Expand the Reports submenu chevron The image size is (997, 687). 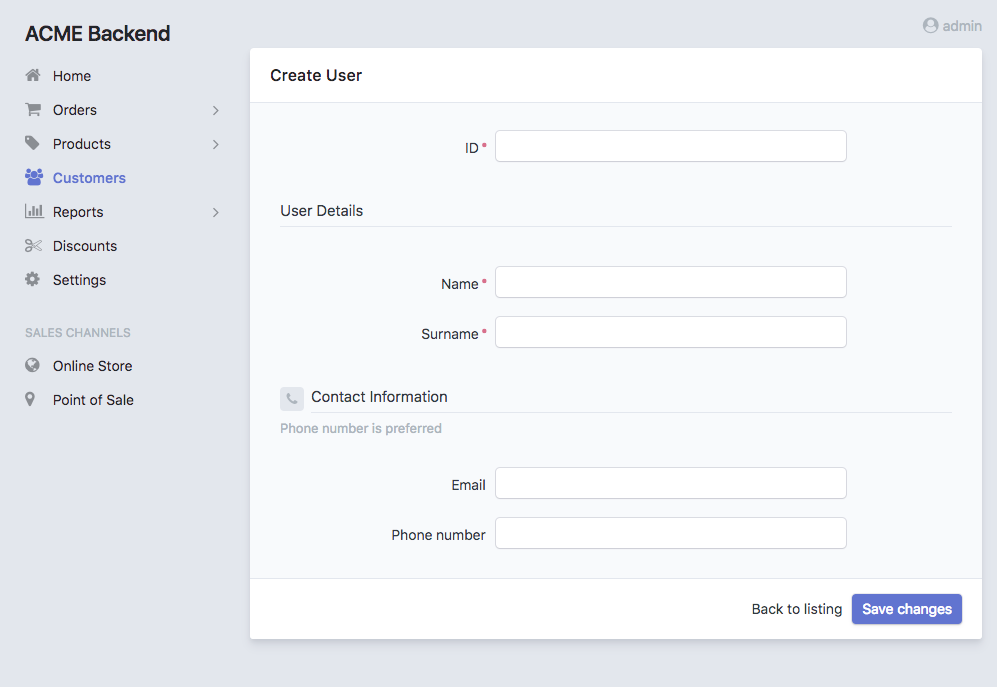tap(216, 212)
